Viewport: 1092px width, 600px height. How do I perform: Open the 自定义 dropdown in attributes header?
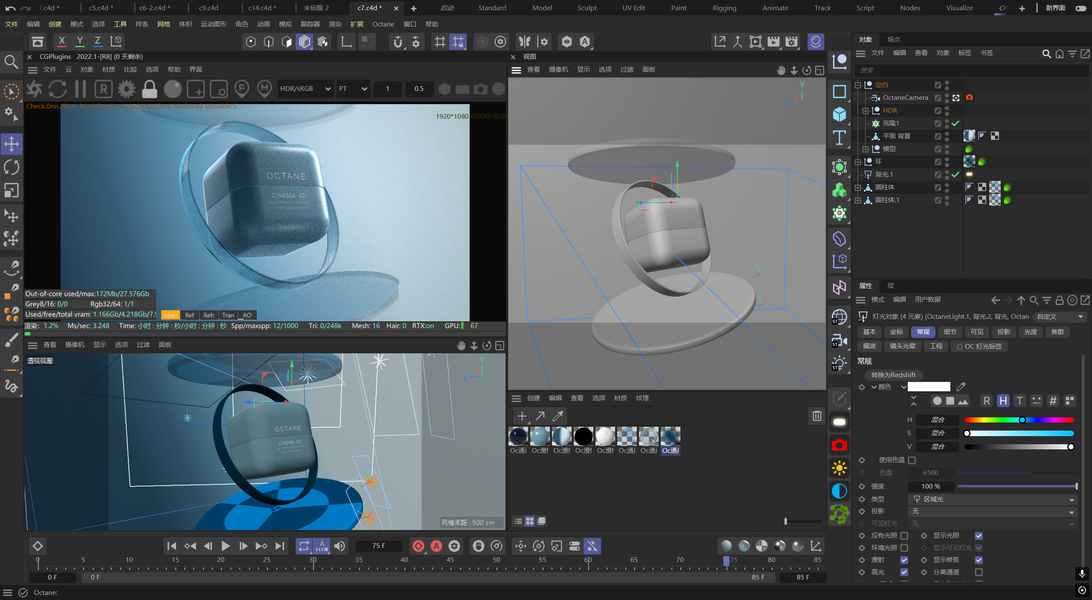pyautogui.click(x=1059, y=317)
